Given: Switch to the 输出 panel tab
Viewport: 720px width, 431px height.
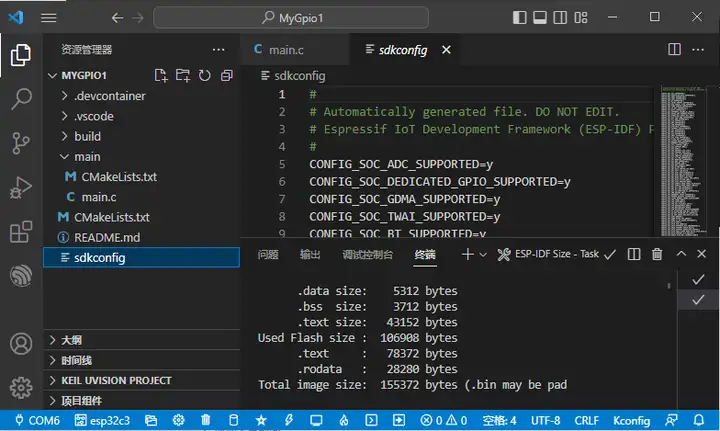Looking at the screenshot, I should point(311,255).
